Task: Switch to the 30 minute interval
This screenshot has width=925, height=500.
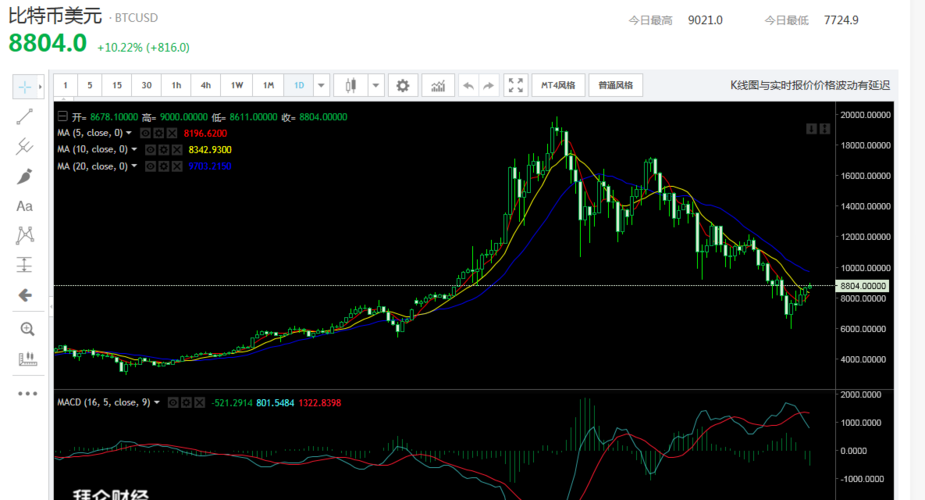Action: click(146, 85)
